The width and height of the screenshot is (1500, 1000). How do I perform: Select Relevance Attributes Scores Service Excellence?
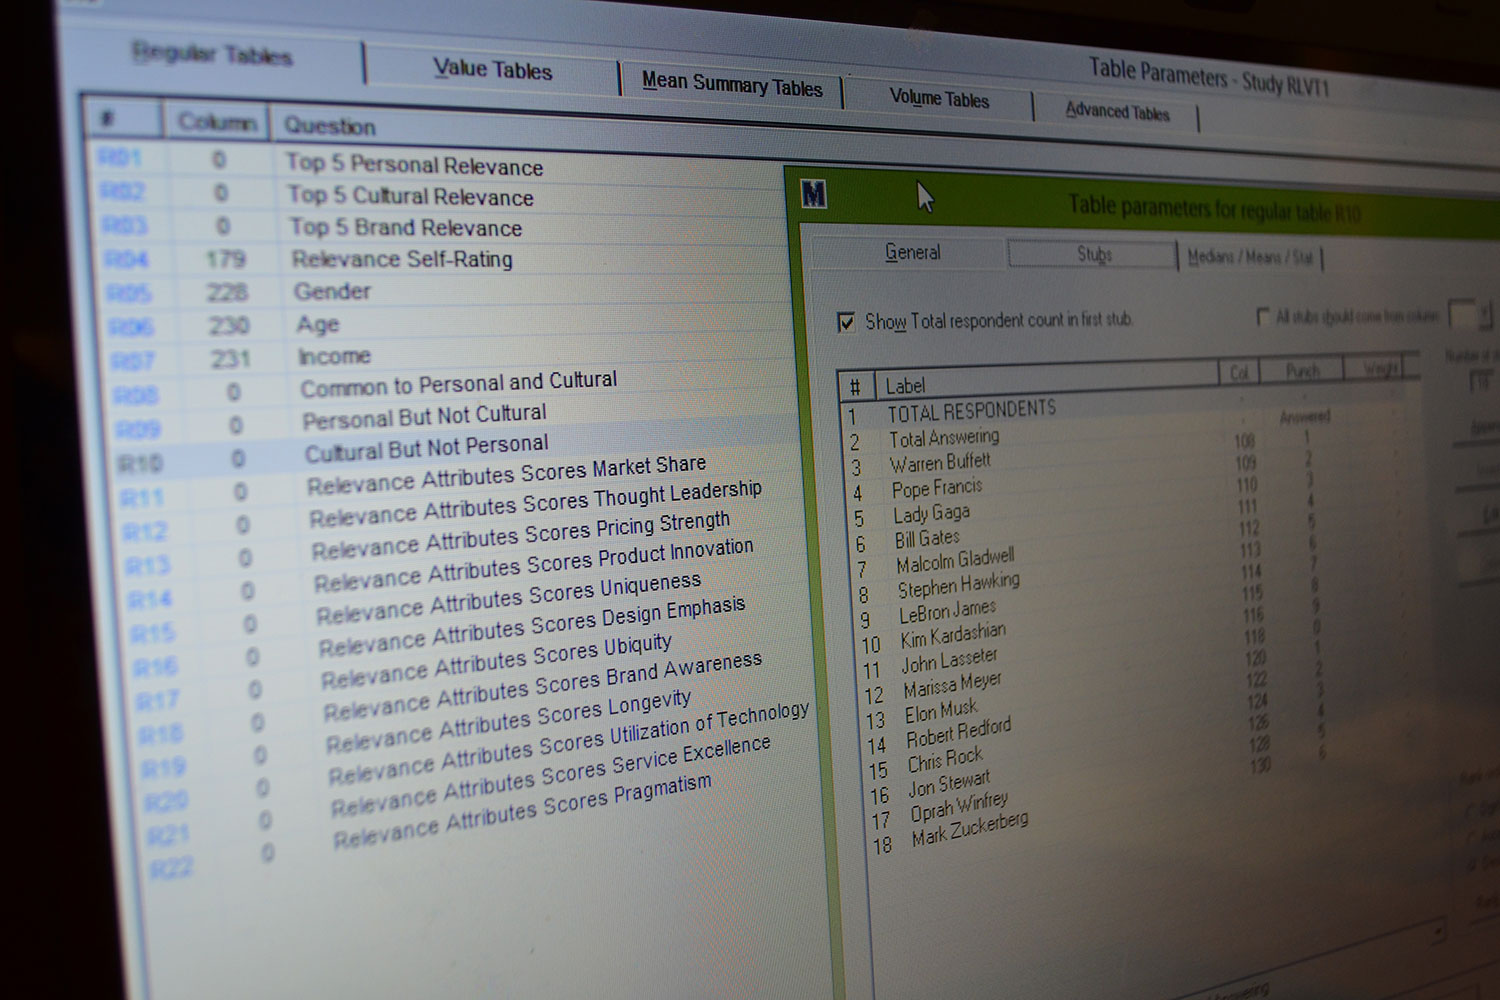point(550,776)
